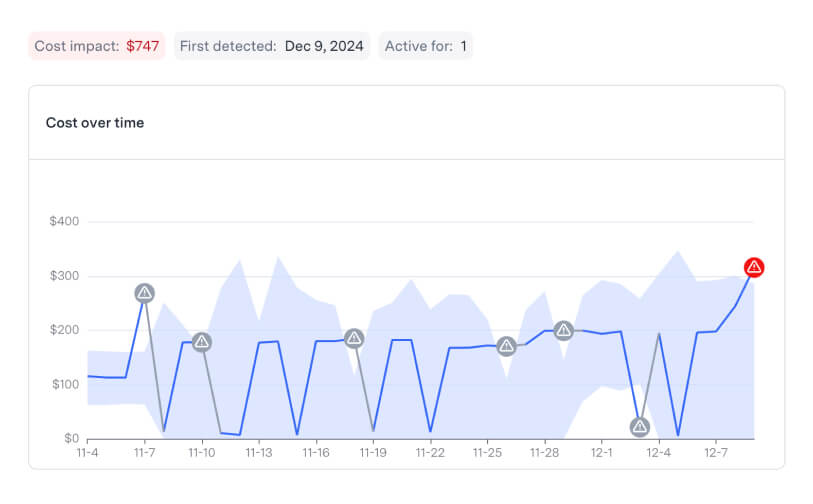Click the gray warning marker at 11-26
Viewport: 813px width, 504px height.
coord(507,346)
